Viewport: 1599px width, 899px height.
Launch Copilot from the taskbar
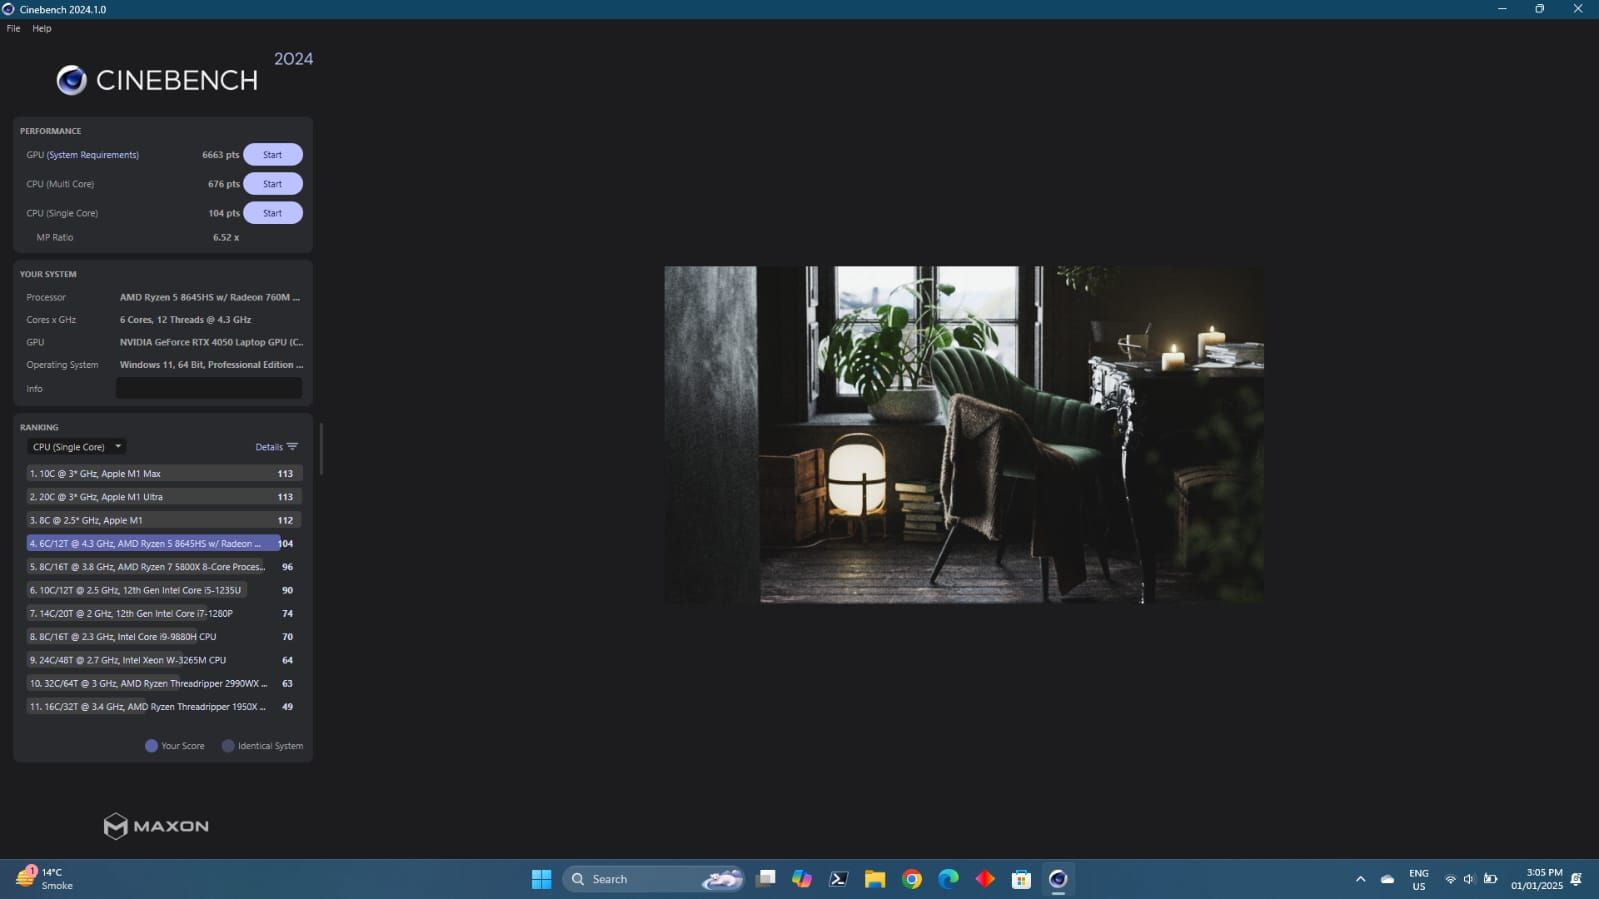coord(802,879)
